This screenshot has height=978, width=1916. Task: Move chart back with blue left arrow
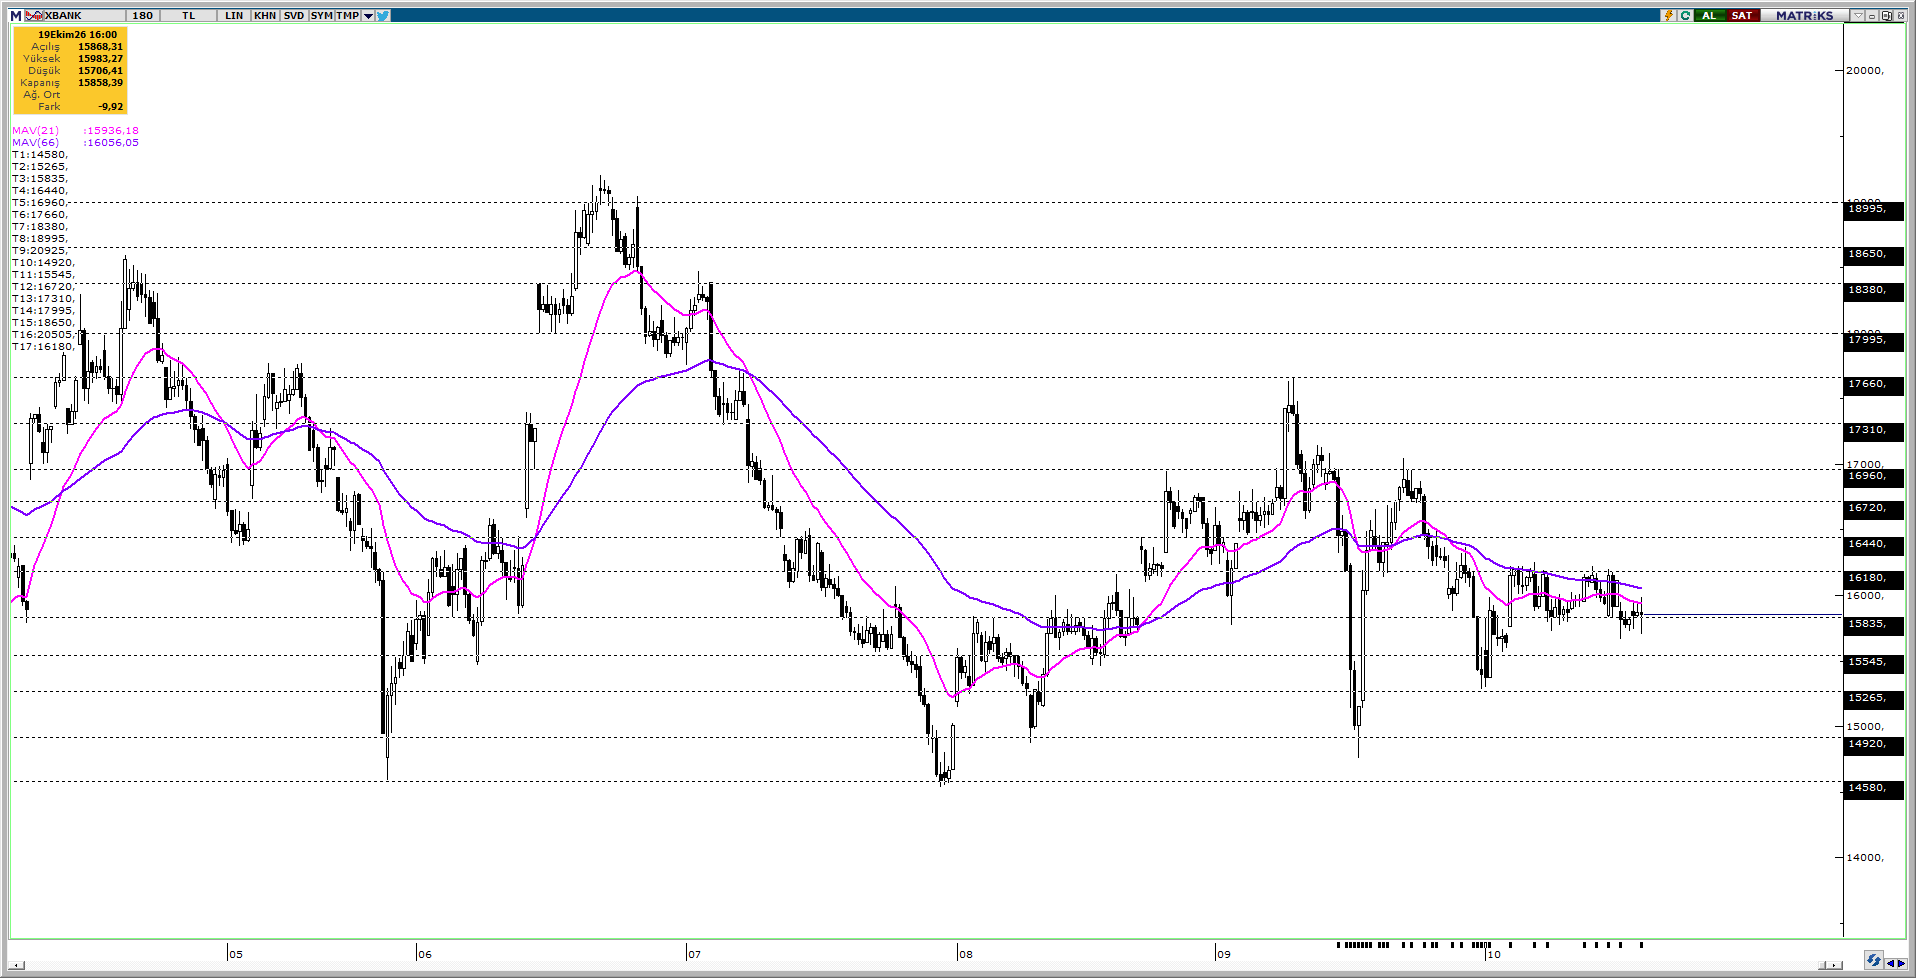1890,964
